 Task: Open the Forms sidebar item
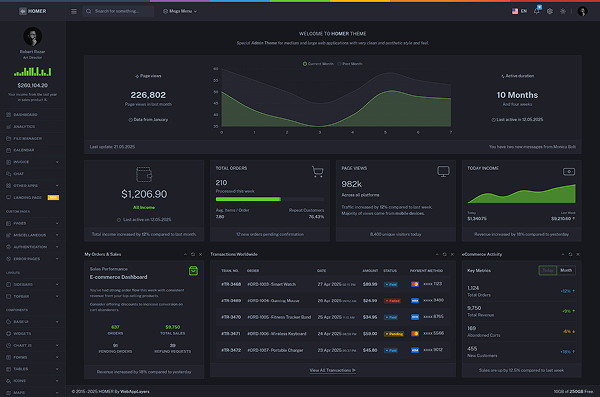coord(33,357)
